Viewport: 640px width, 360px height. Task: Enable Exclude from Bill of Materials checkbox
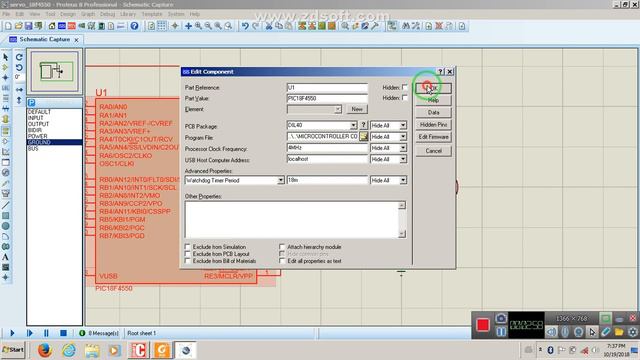[188, 261]
